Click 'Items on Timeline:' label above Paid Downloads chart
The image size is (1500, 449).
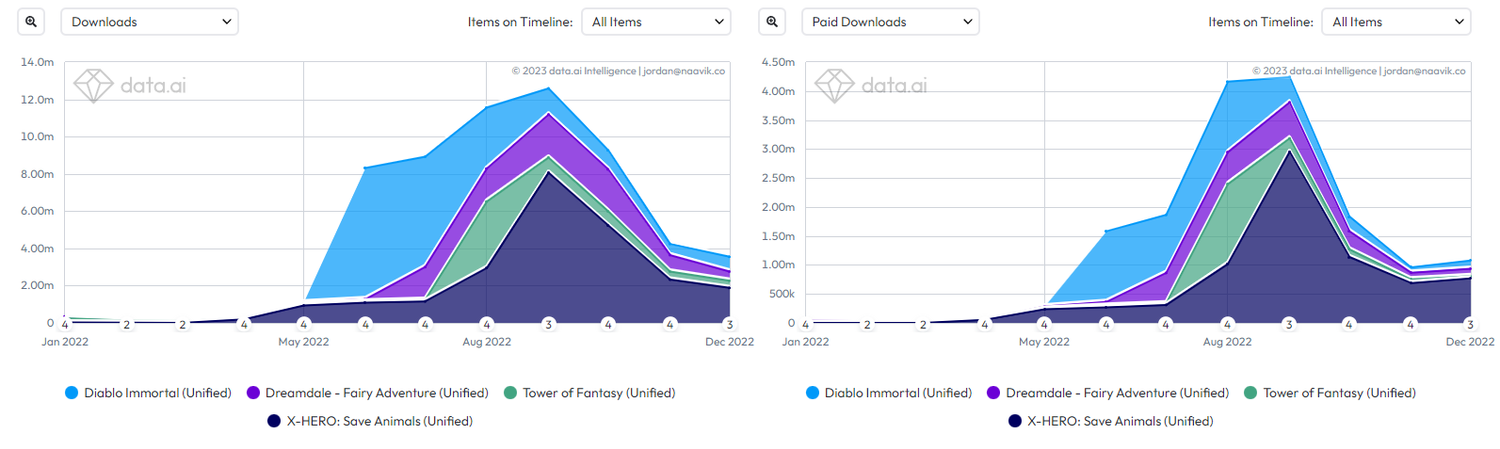coord(1261,21)
